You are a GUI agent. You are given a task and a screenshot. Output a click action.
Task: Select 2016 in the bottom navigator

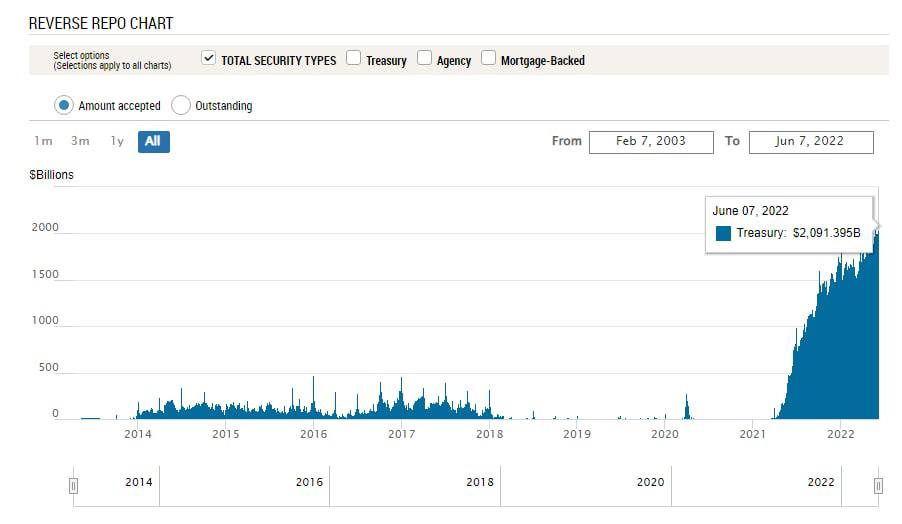(309, 482)
